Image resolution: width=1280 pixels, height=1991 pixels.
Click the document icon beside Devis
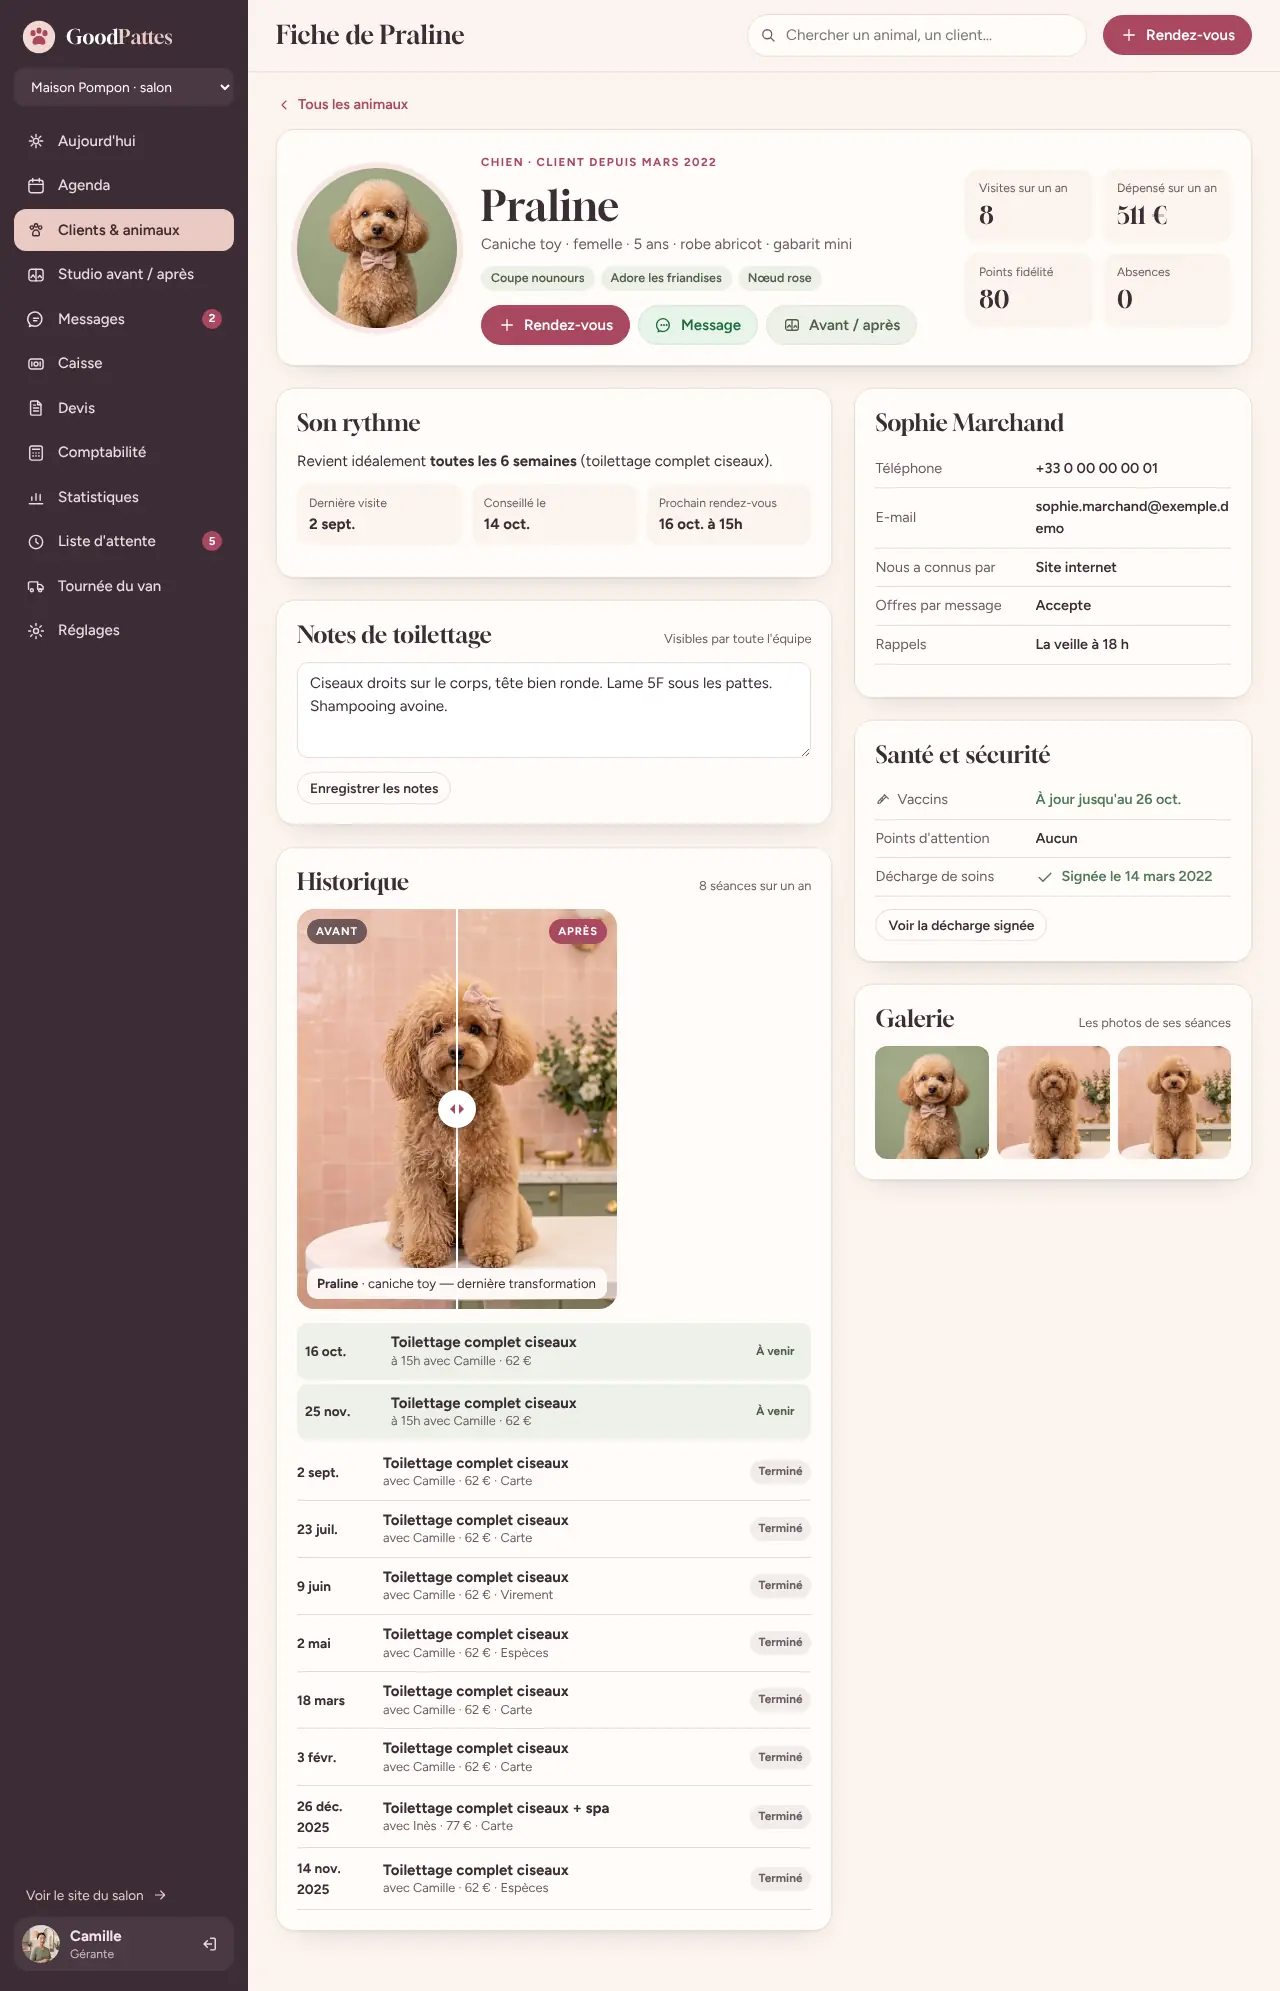(36, 408)
